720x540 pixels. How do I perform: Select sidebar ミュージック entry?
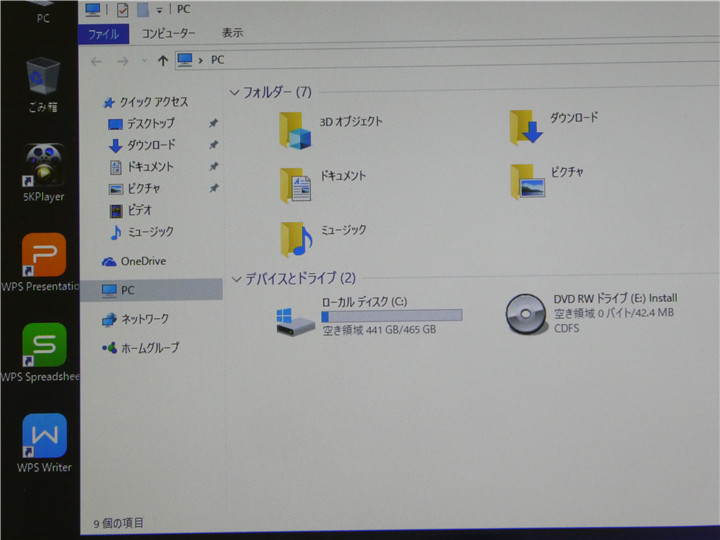(x=142, y=231)
